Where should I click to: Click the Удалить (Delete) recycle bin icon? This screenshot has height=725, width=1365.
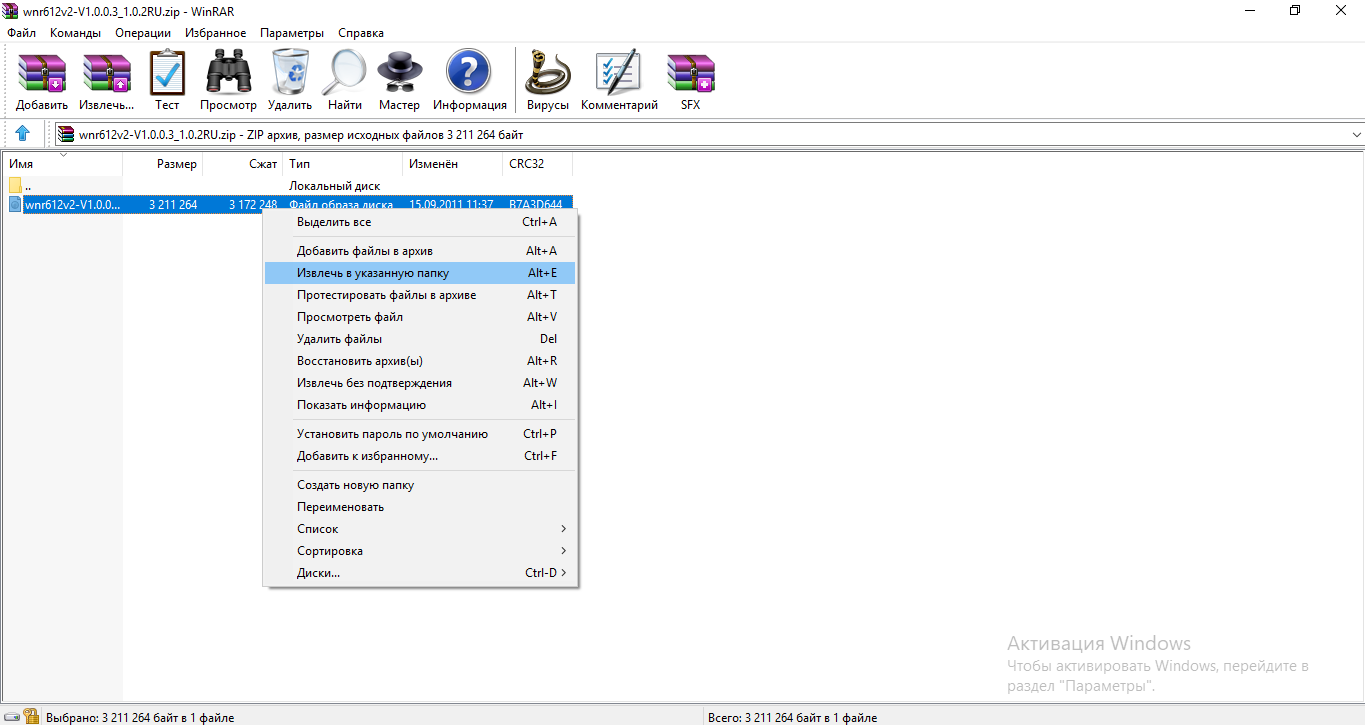point(290,80)
